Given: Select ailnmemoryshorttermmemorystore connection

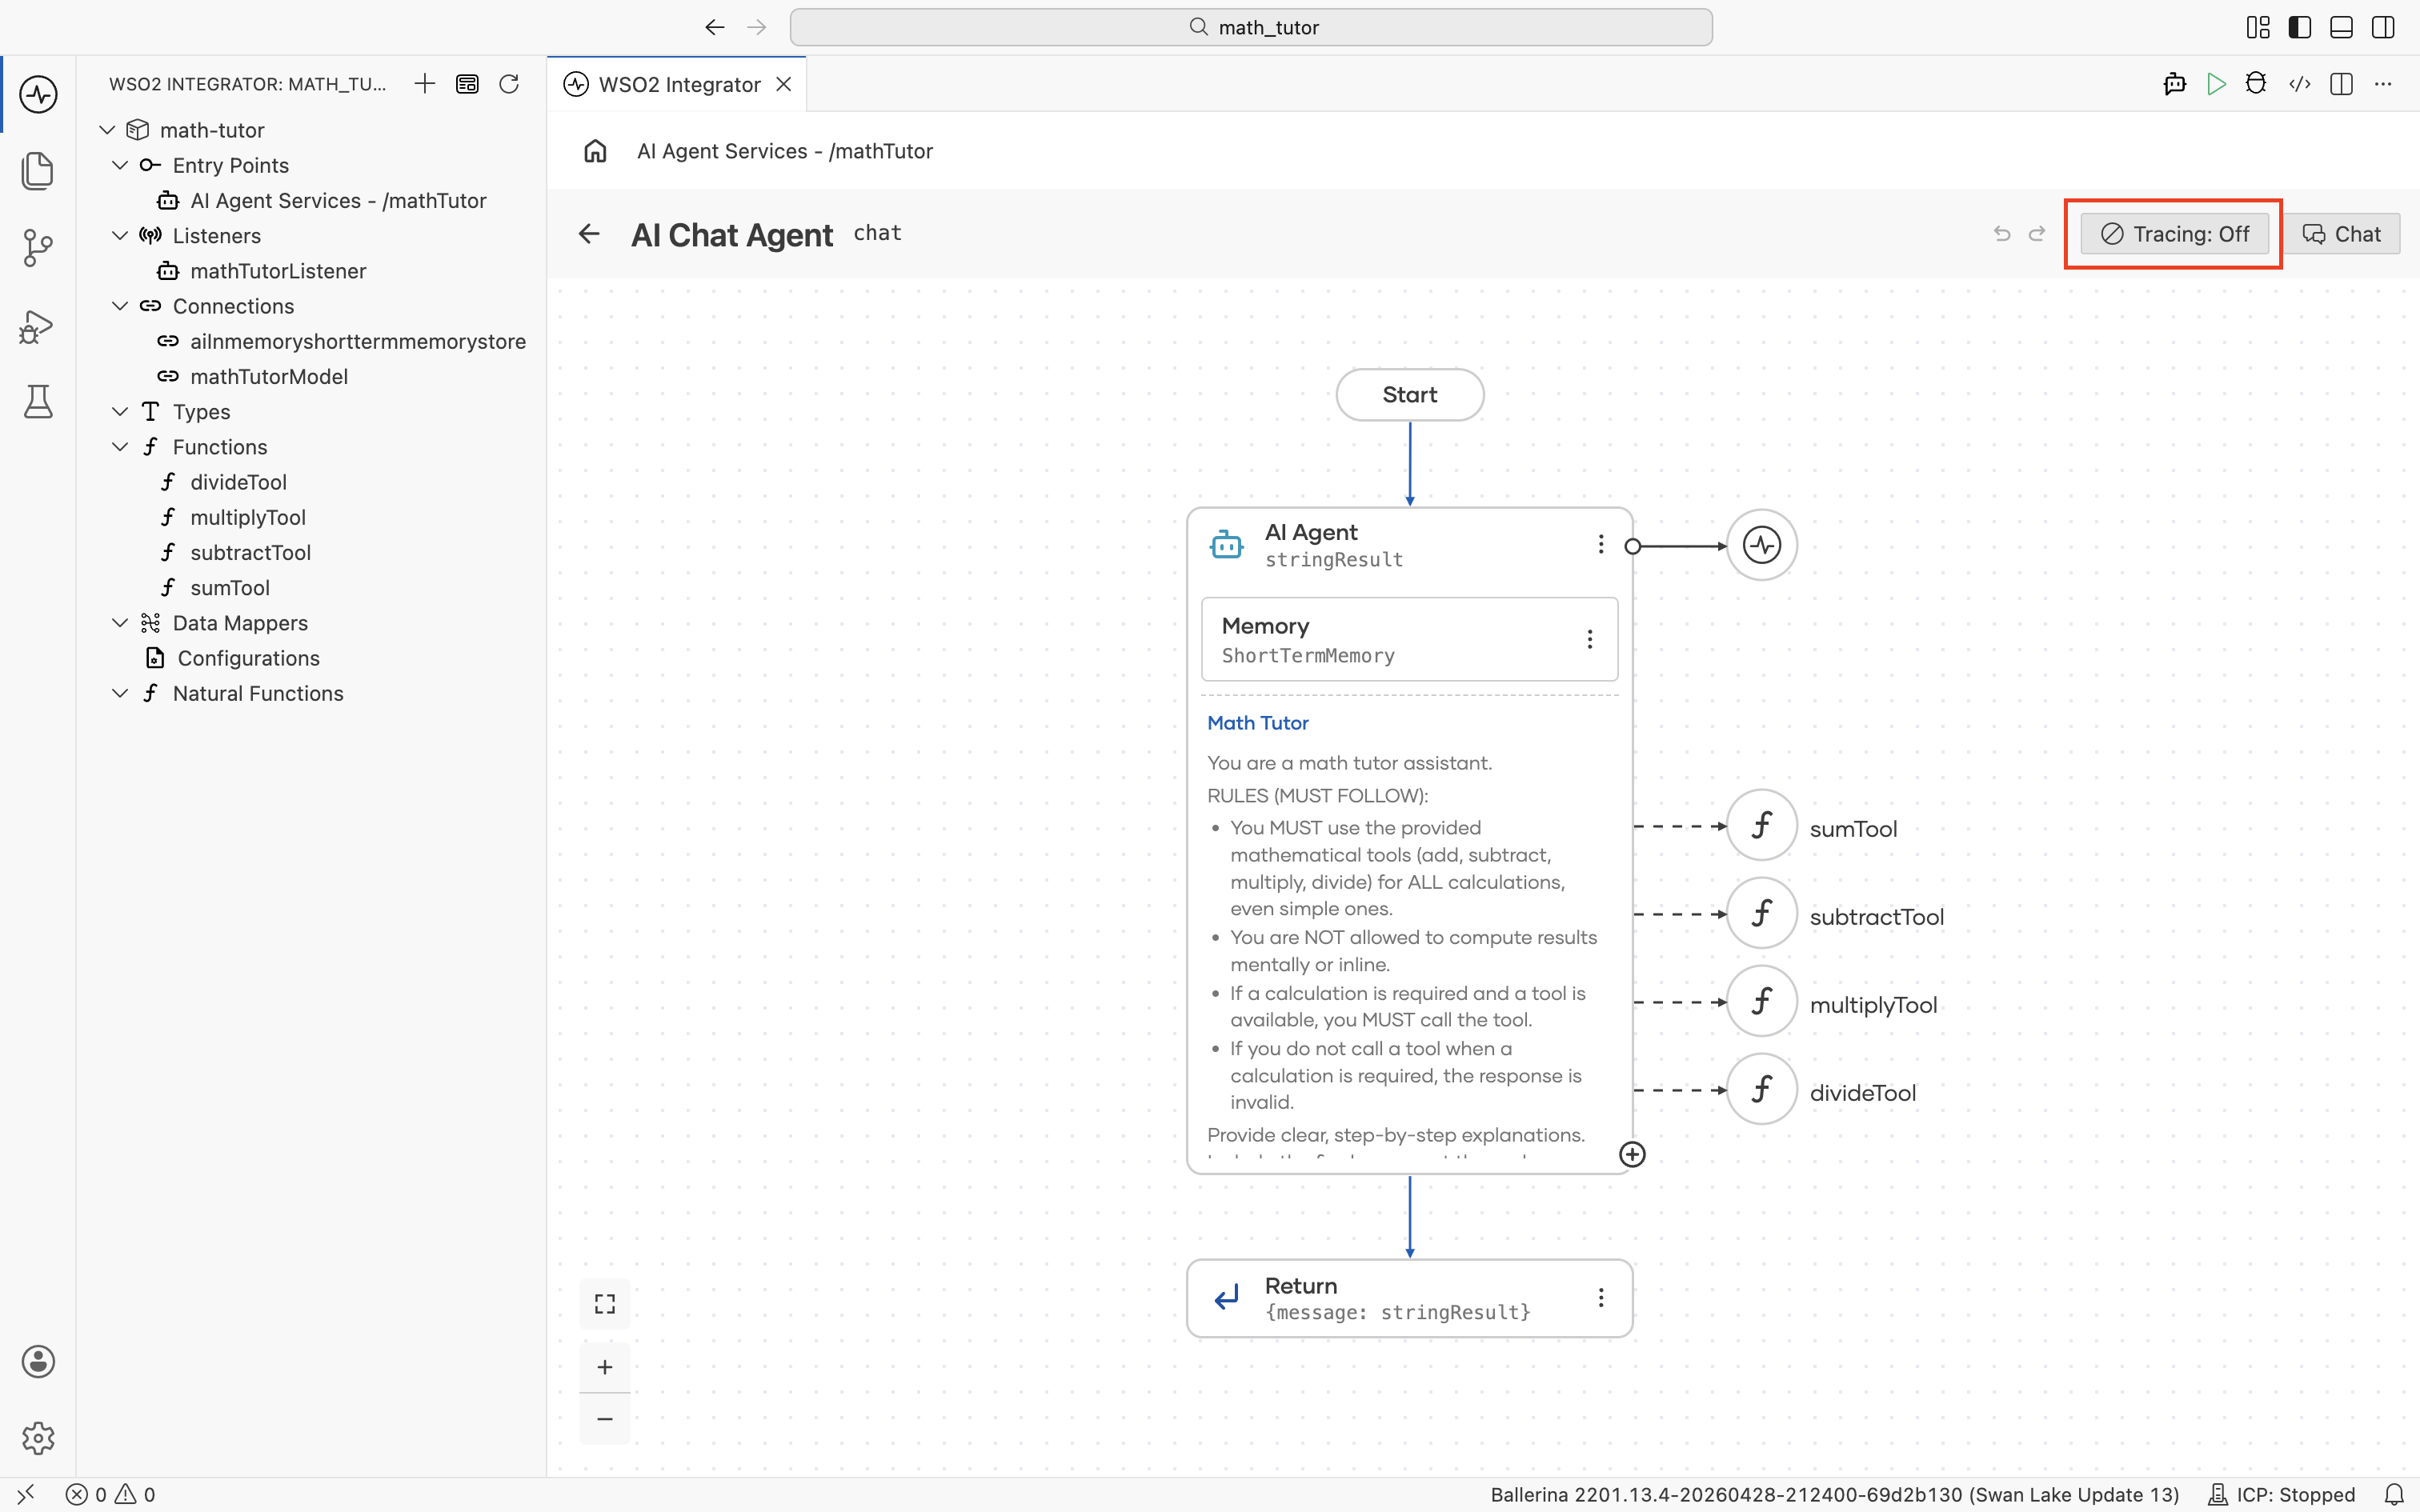Looking at the screenshot, I should point(358,342).
